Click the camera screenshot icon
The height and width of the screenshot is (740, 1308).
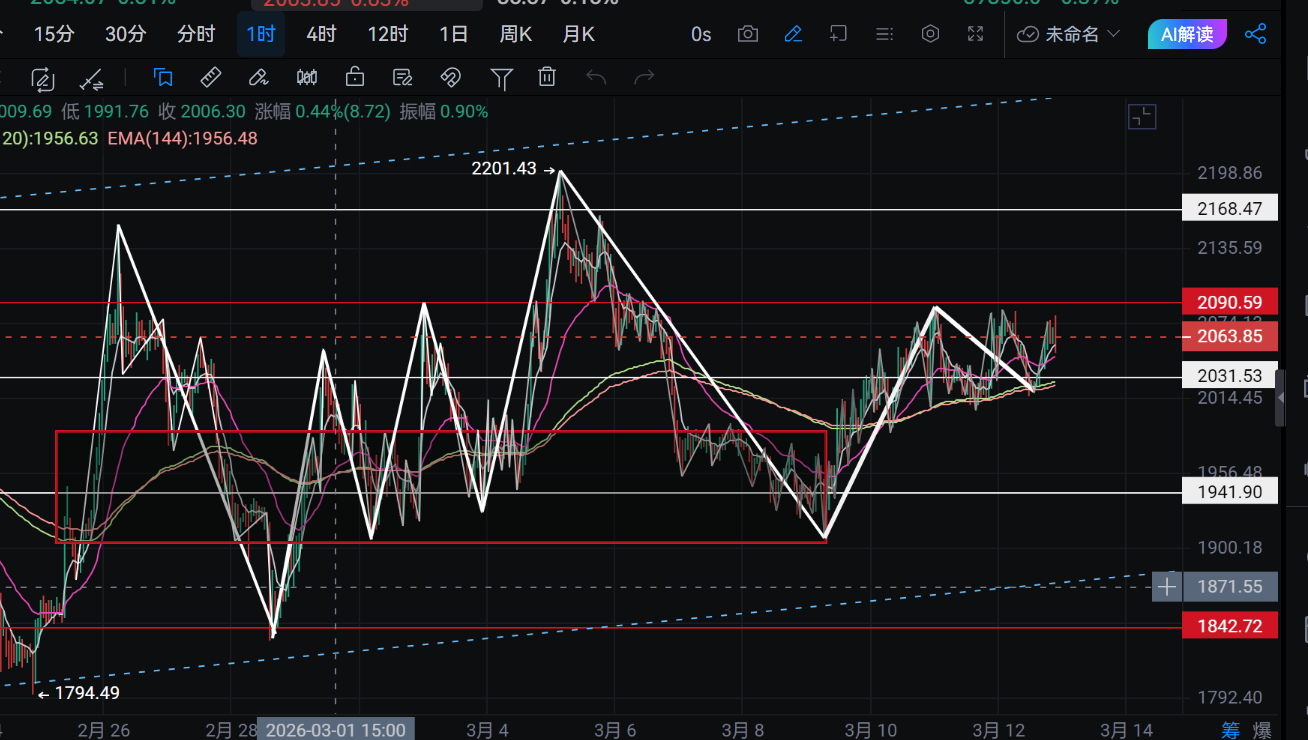pyautogui.click(x=747, y=34)
